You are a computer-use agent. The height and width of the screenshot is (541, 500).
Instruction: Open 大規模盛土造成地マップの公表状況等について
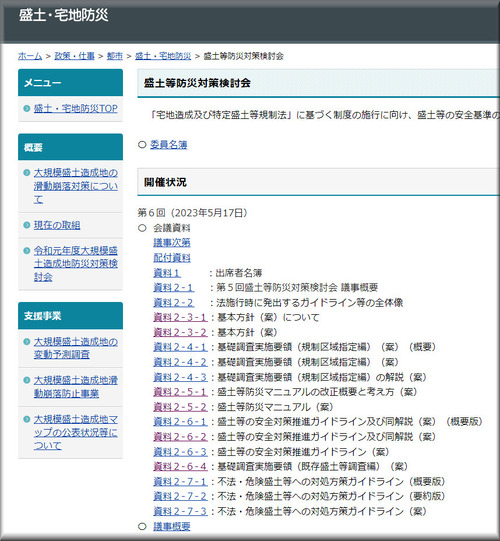[x=76, y=432]
